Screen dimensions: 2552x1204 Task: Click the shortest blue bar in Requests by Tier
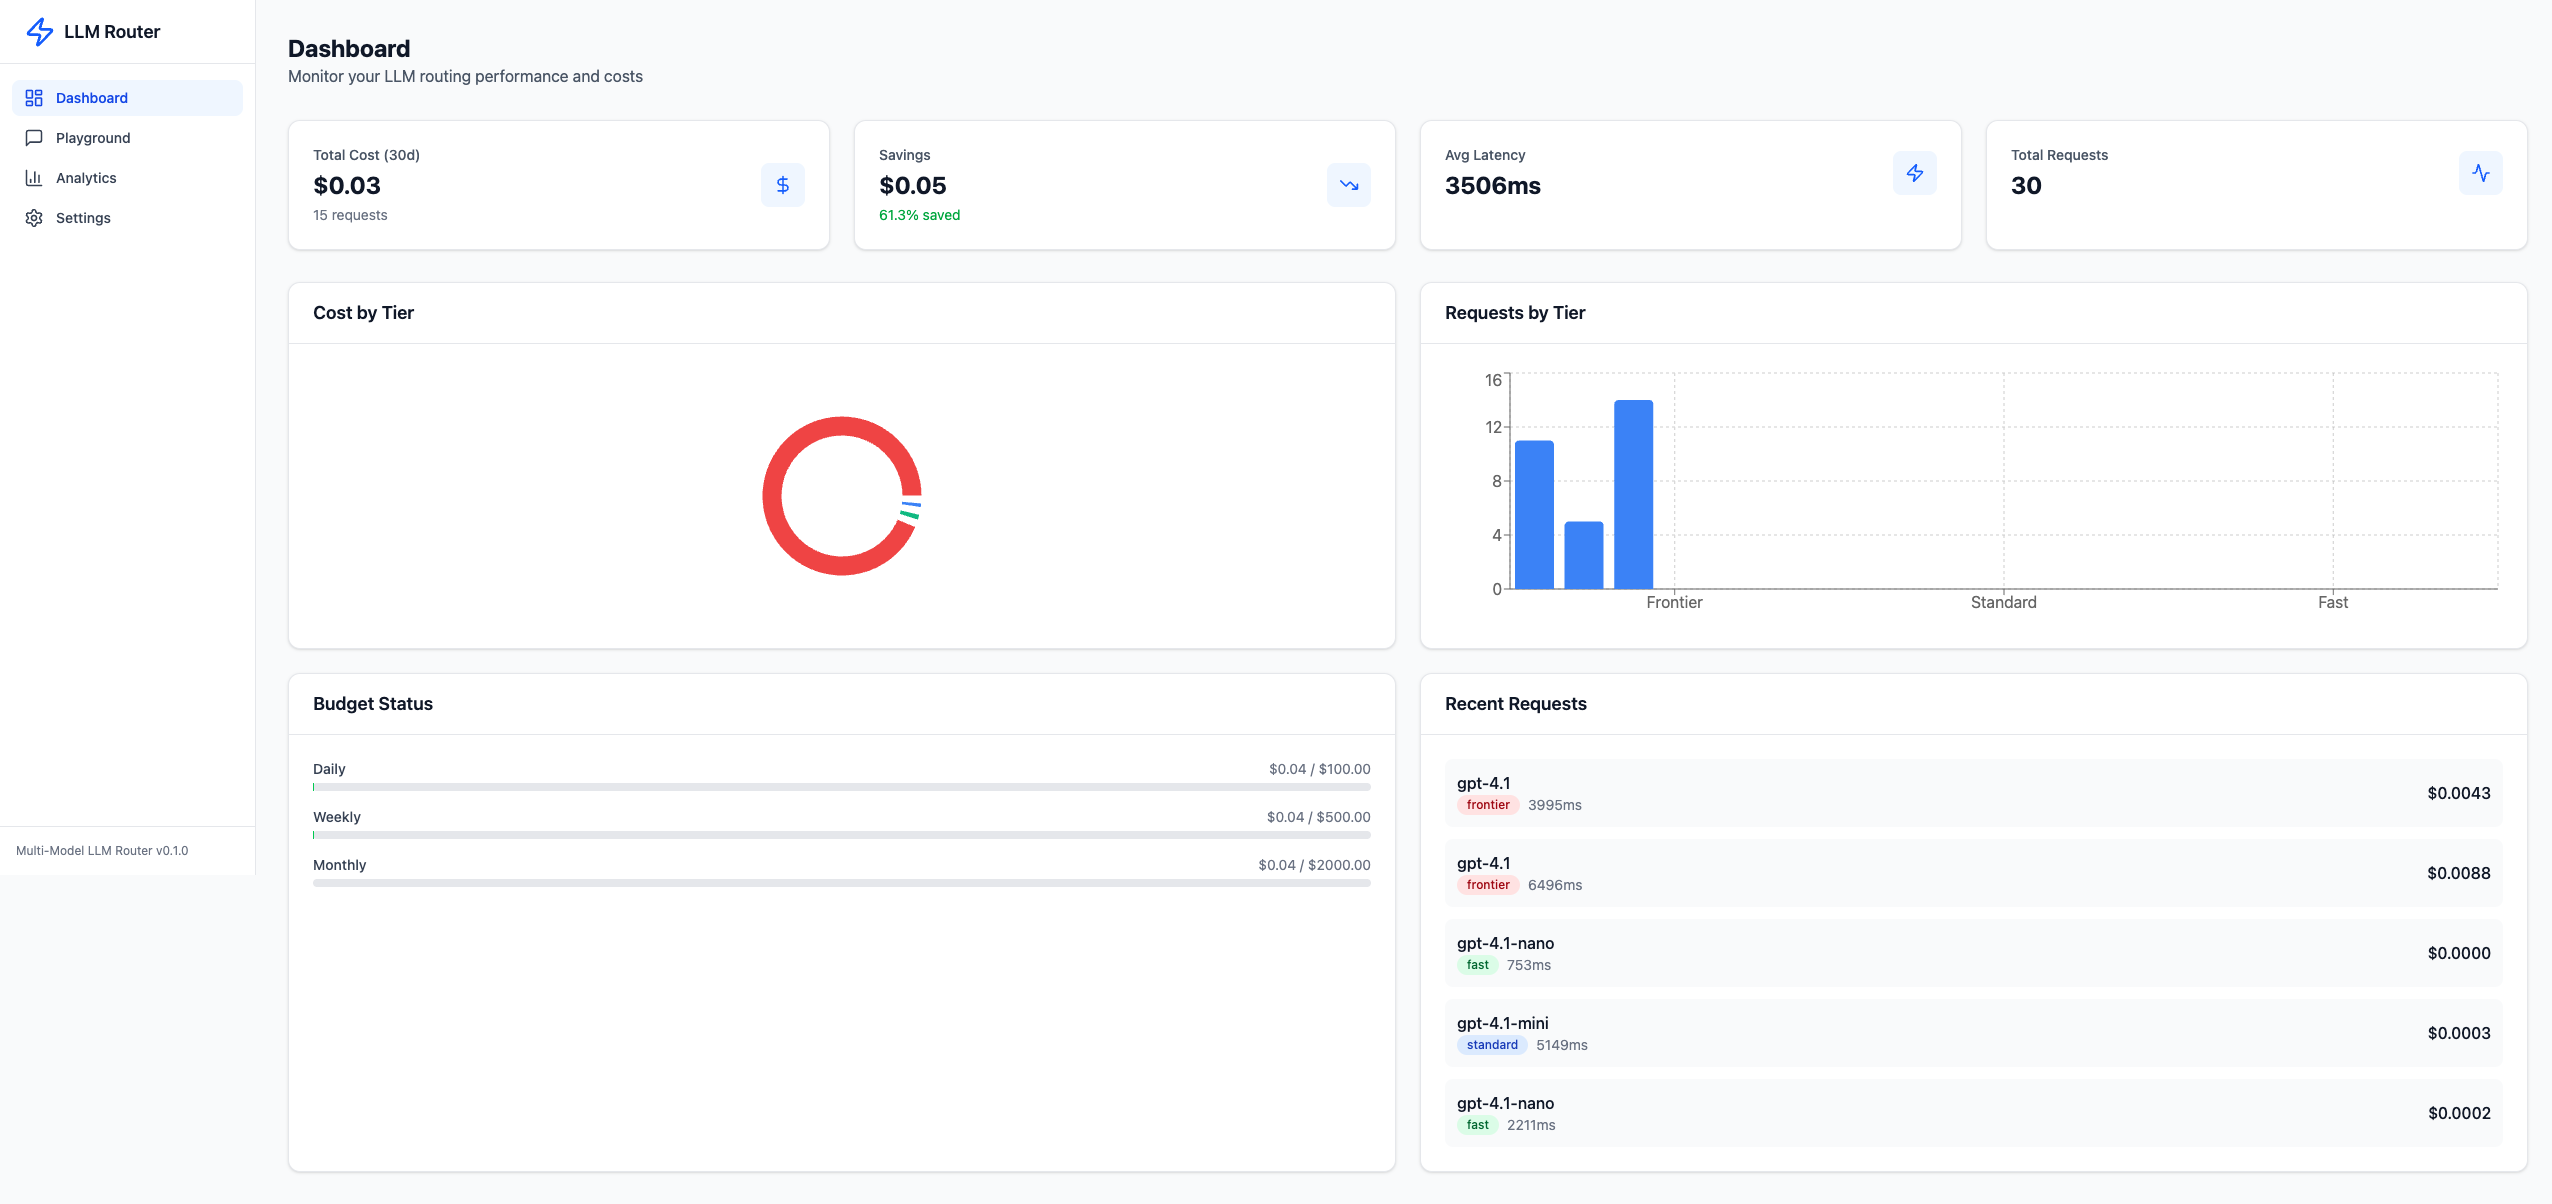click(1584, 555)
